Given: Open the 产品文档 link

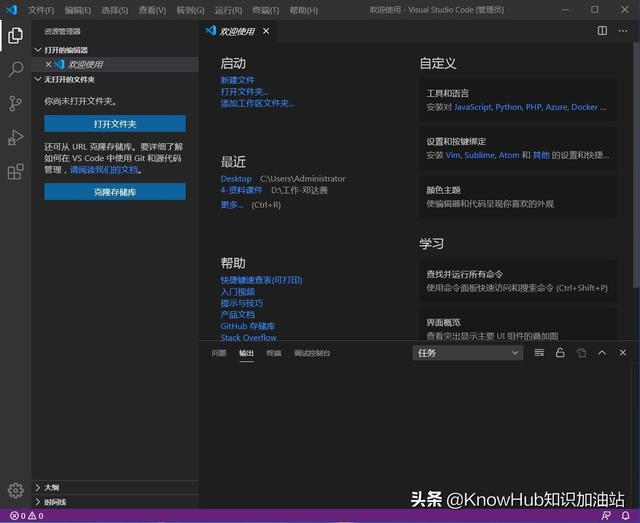Looking at the screenshot, I should pos(238,315).
